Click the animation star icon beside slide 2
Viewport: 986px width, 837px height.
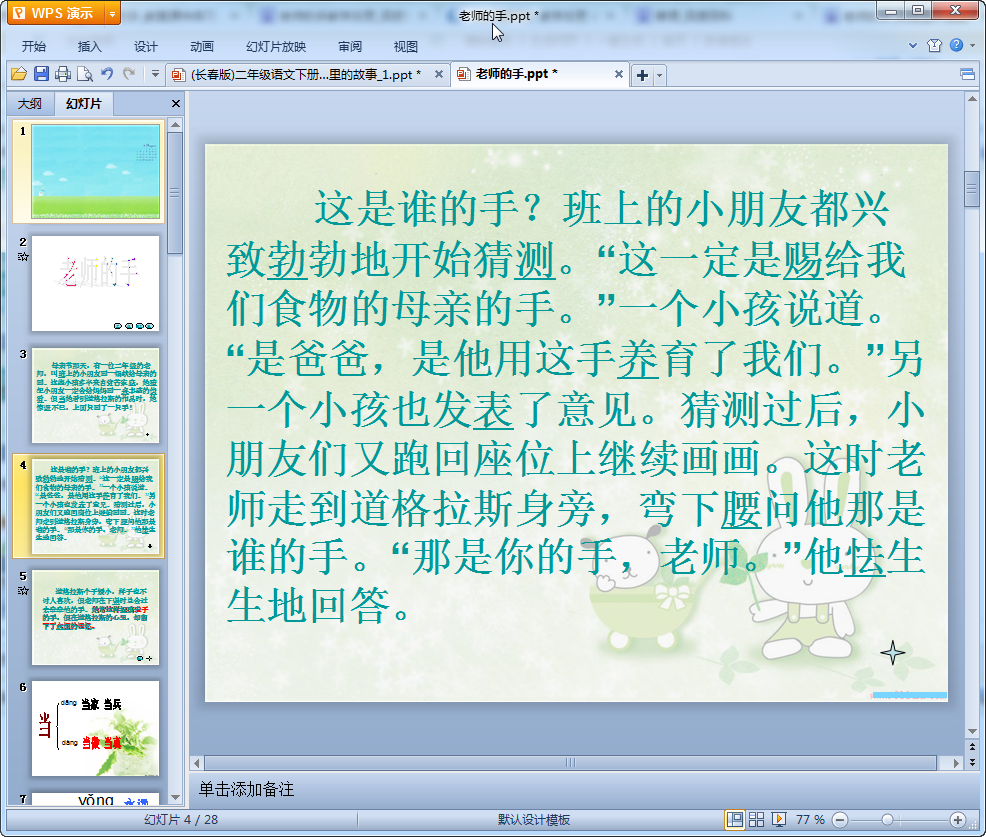coord(23,257)
